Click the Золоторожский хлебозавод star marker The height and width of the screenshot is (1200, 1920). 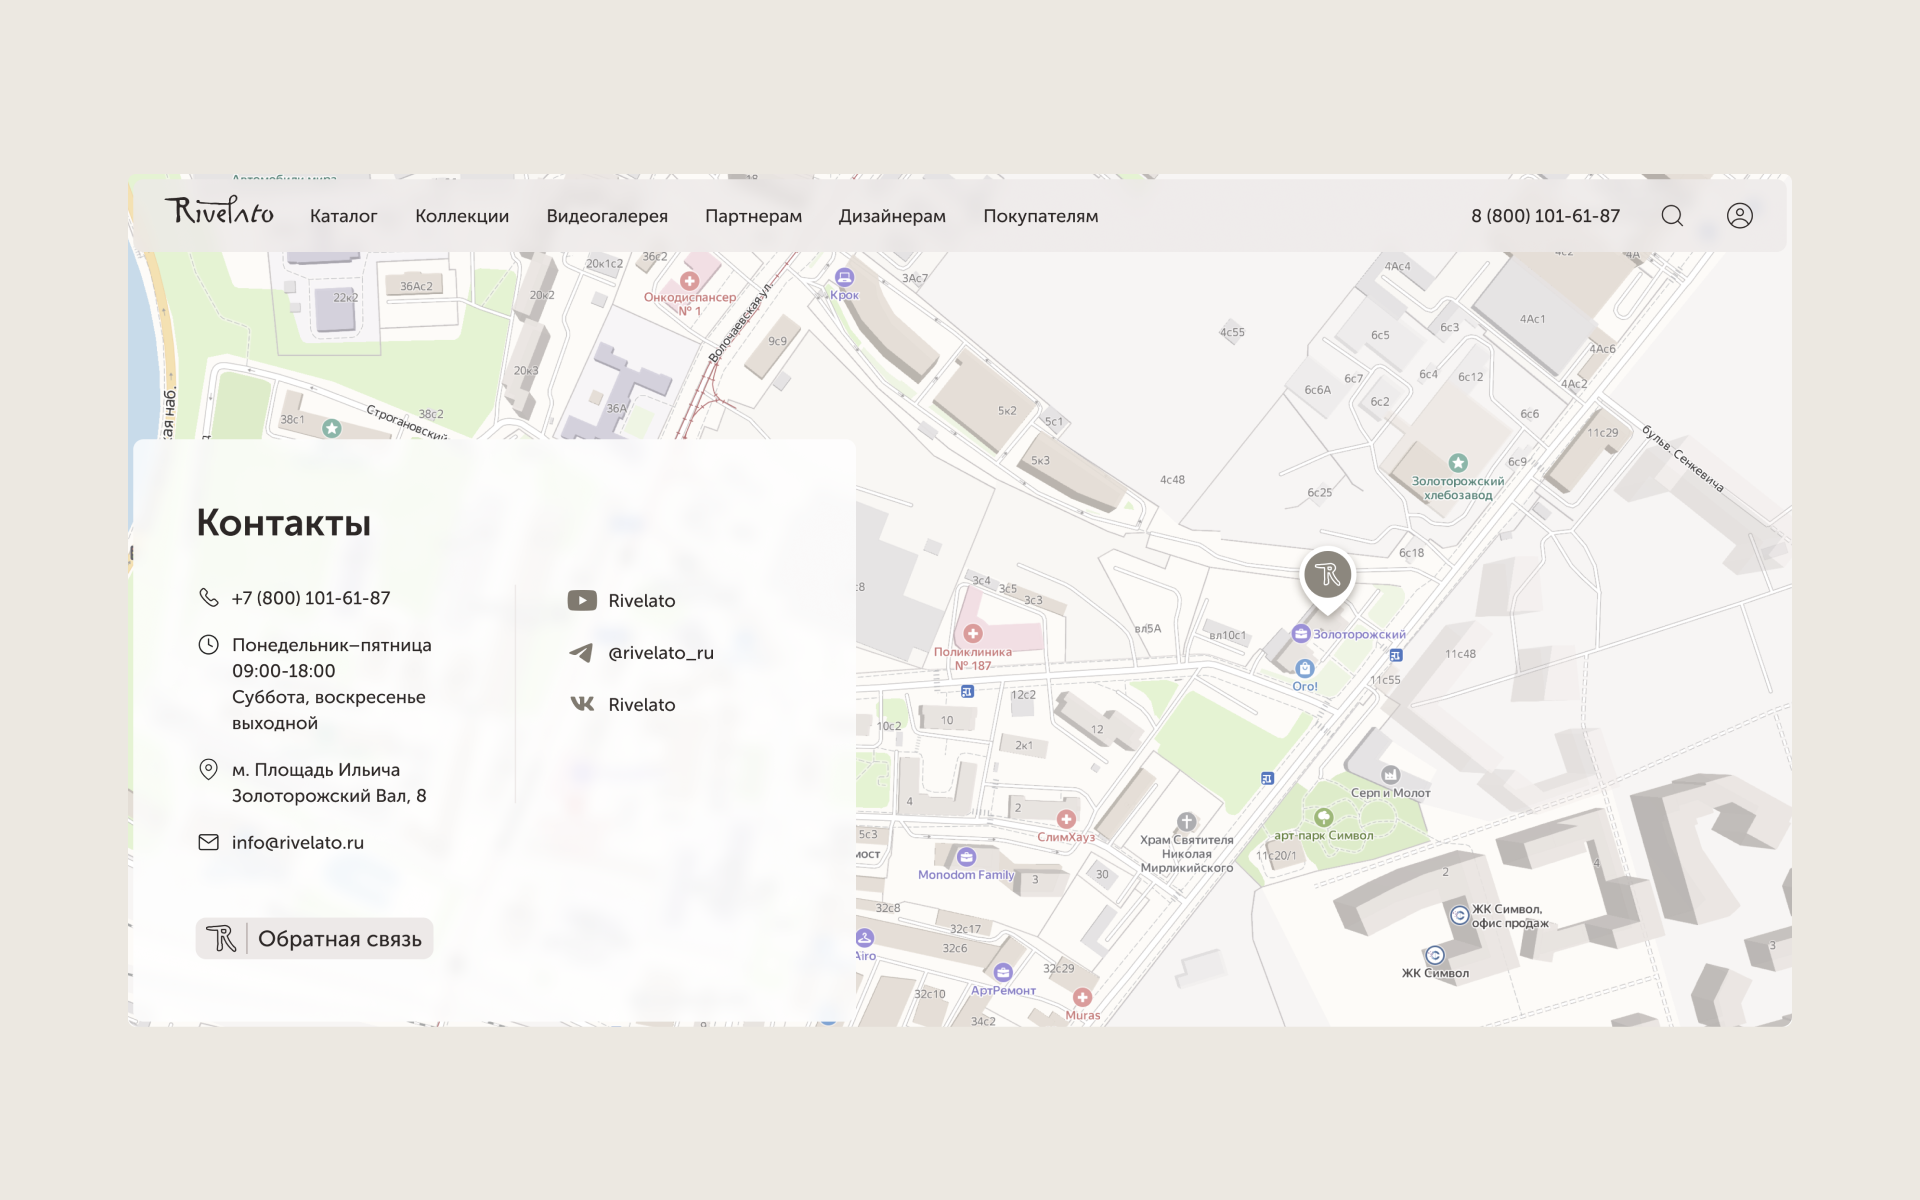[x=1458, y=463]
